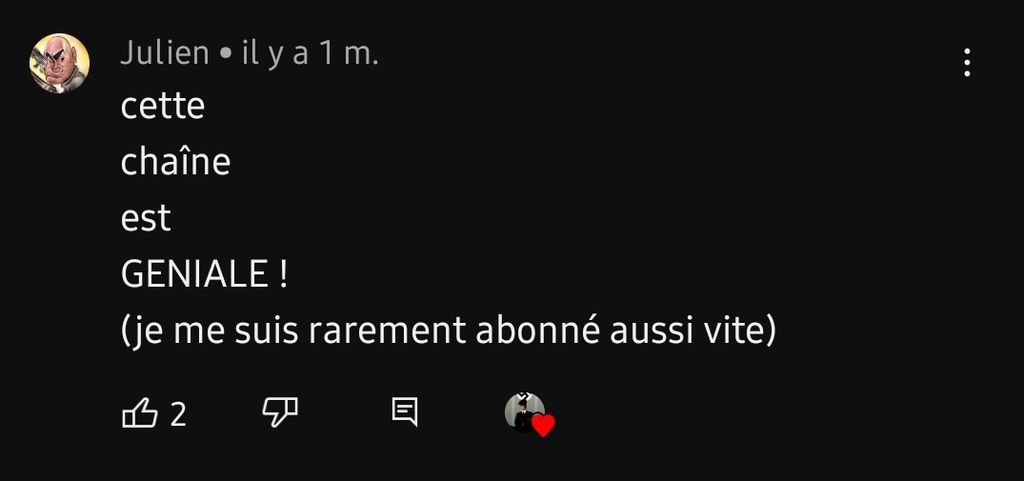The image size is (1024, 481).
Task: Click the red heart badge icon
Action: coord(543,425)
